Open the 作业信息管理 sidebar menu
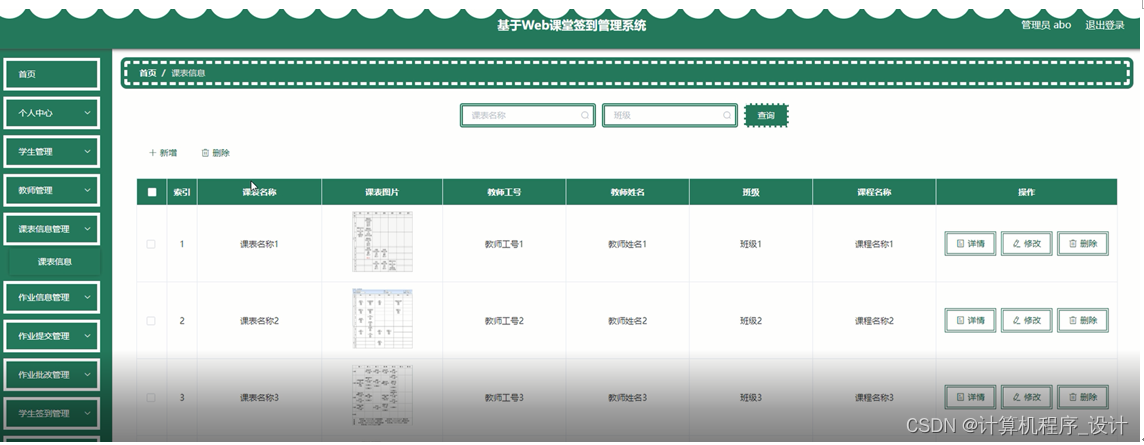Screen dimensions: 1144x445 point(51,298)
